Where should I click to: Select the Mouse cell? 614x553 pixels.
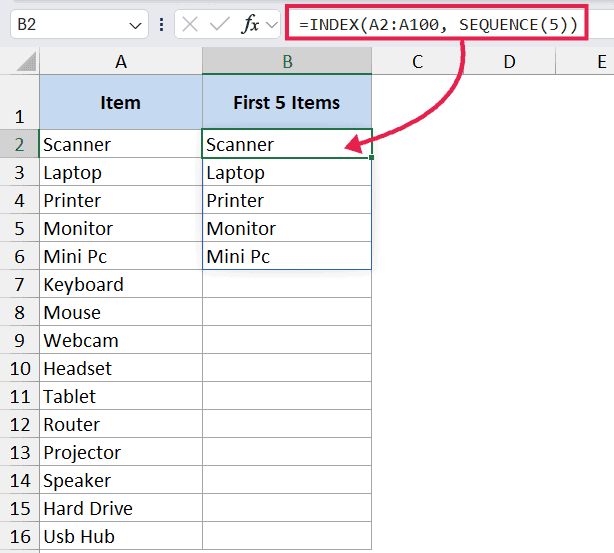tap(121, 312)
